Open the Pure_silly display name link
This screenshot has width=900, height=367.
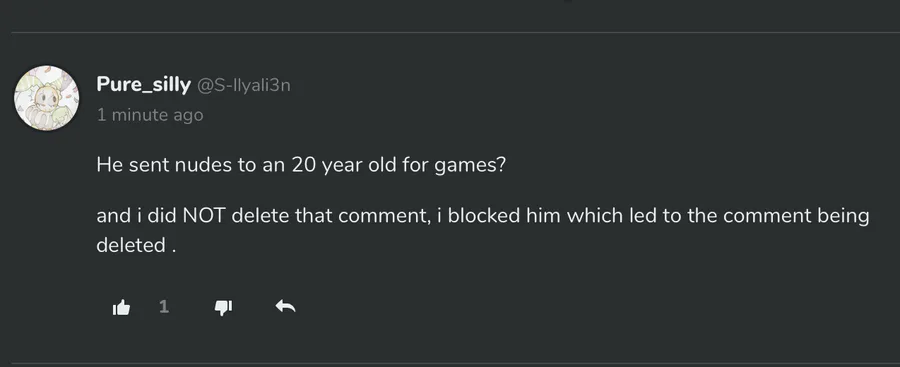tap(143, 84)
